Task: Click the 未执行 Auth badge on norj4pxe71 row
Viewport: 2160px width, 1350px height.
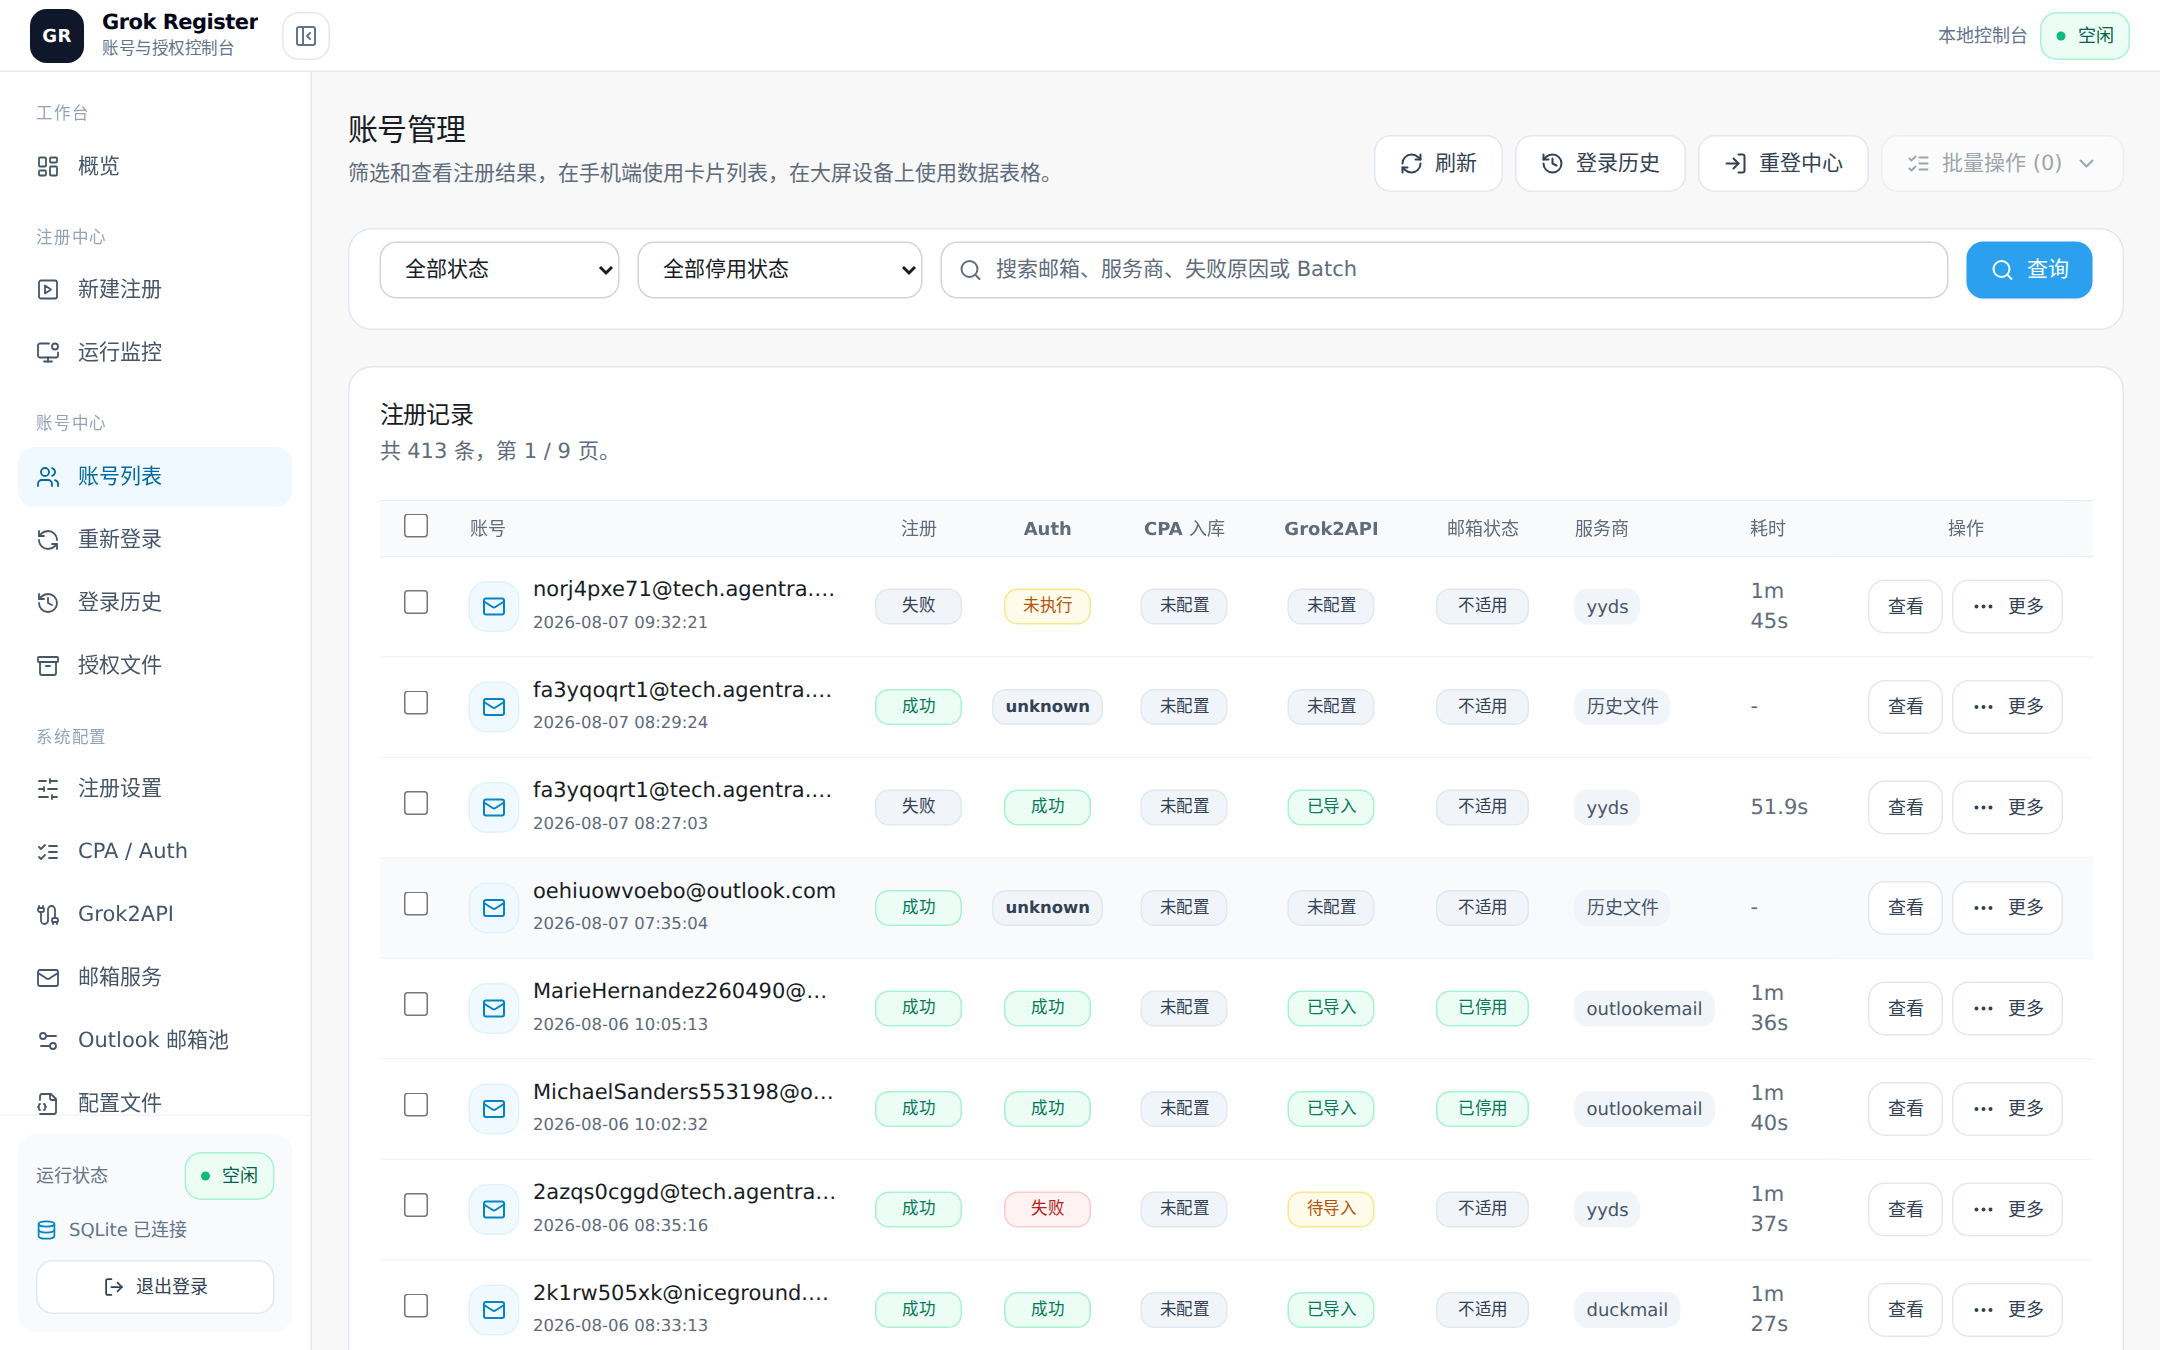Action: pyautogui.click(x=1047, y=606)
